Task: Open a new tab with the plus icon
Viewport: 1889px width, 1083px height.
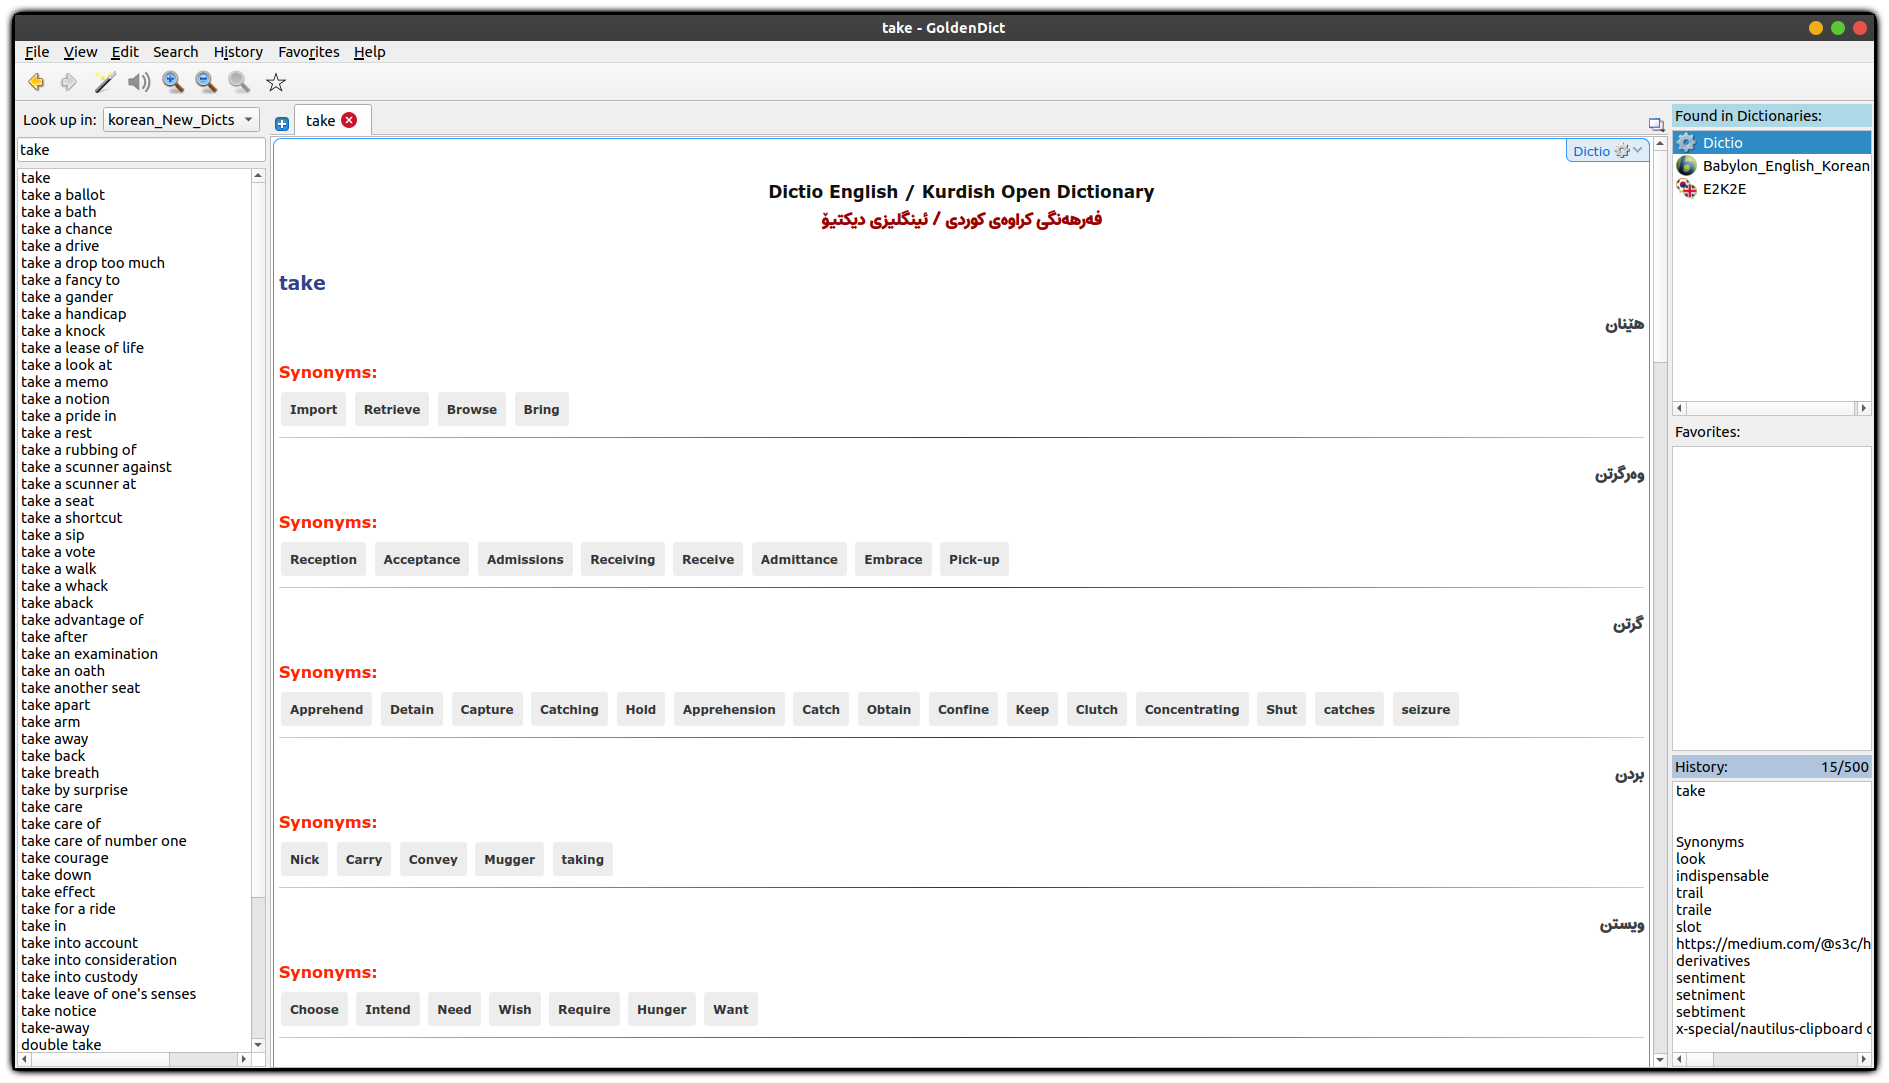Action: pos(282,123)
